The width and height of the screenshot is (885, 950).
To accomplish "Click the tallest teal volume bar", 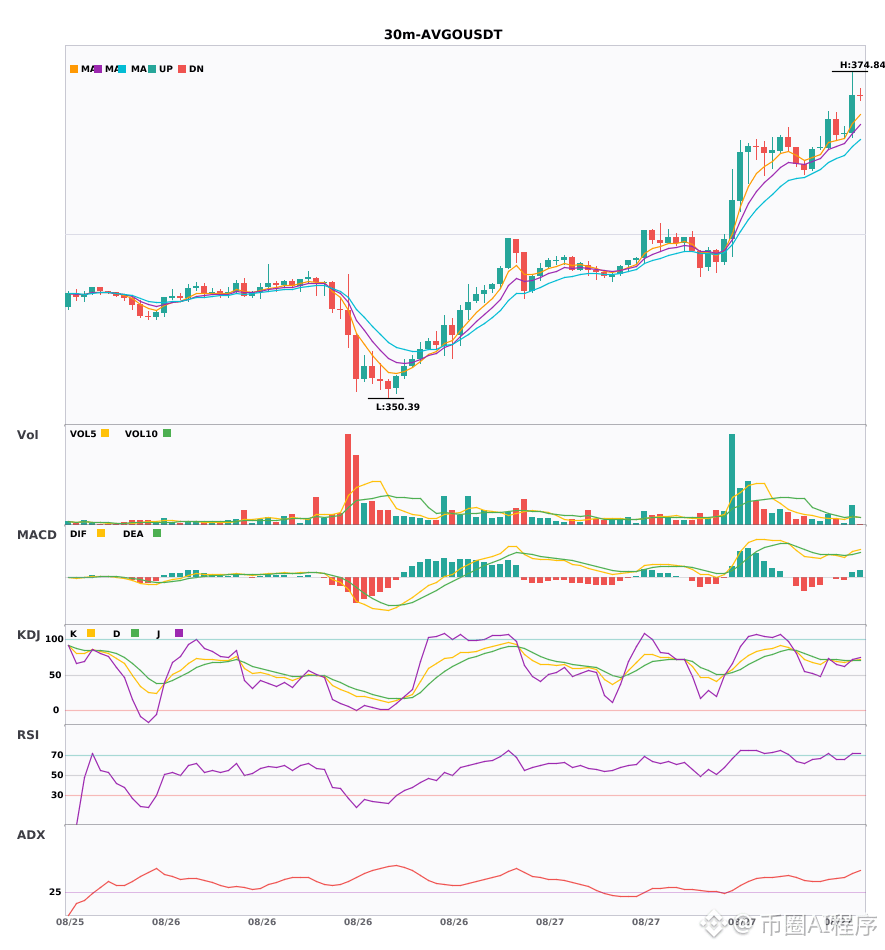I will [x=732, y=479].
